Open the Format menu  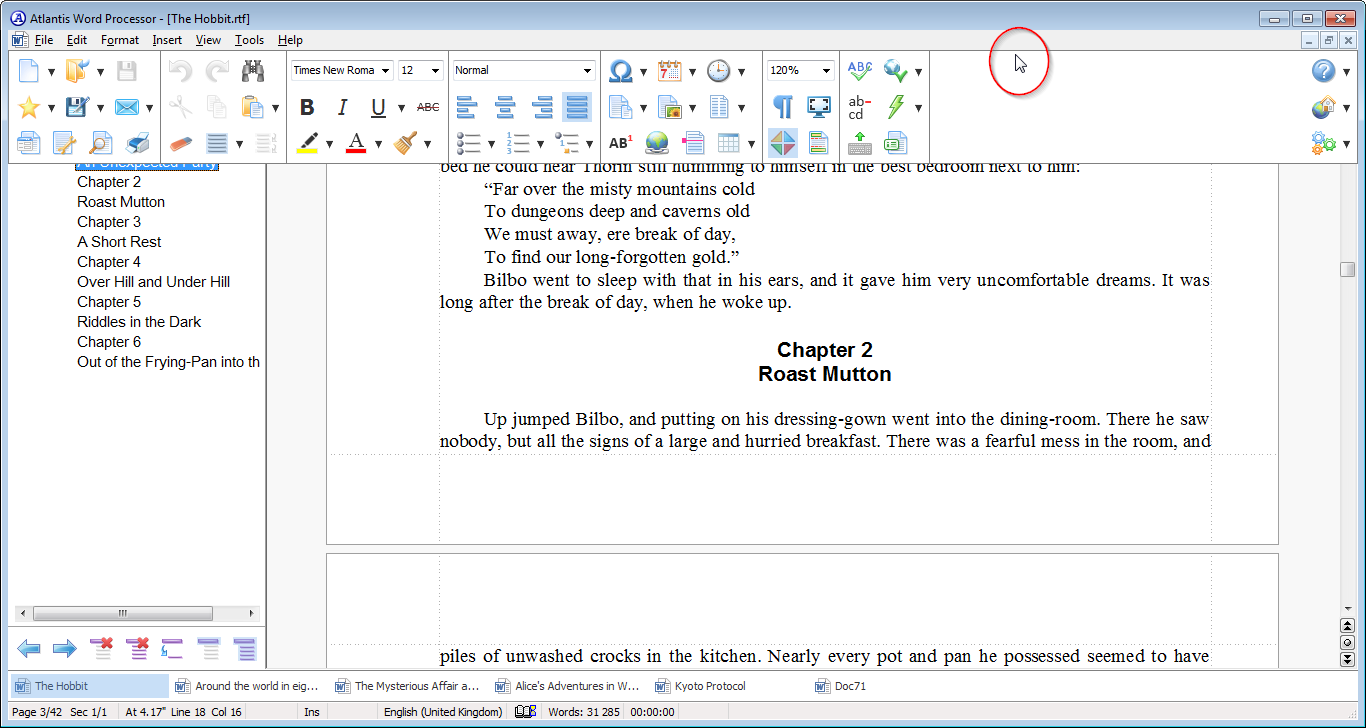tap(120, 40)
